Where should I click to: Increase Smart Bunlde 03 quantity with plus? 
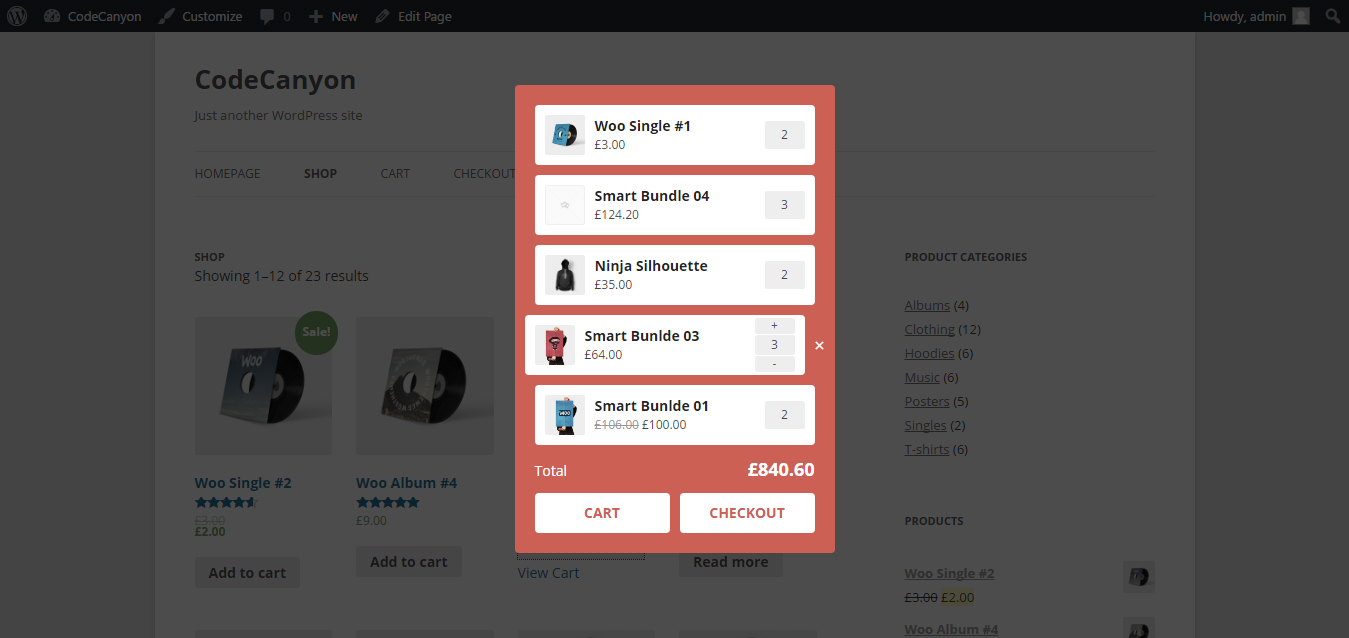pos(775,326)
